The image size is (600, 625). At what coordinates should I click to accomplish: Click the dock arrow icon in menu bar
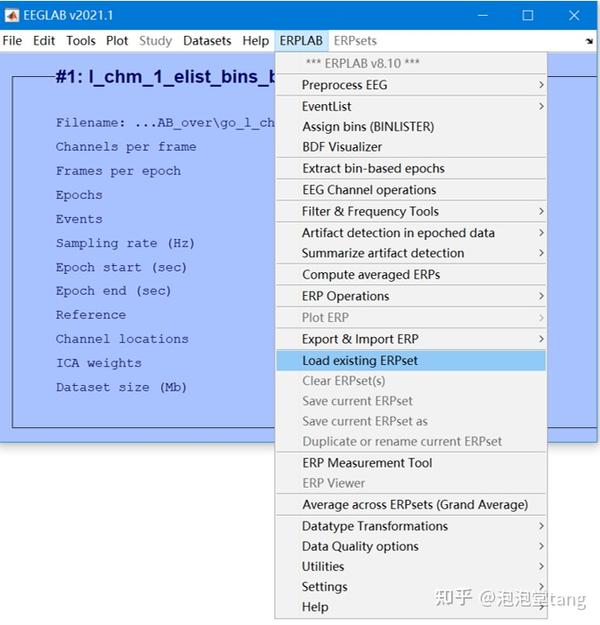pos(589,41)
